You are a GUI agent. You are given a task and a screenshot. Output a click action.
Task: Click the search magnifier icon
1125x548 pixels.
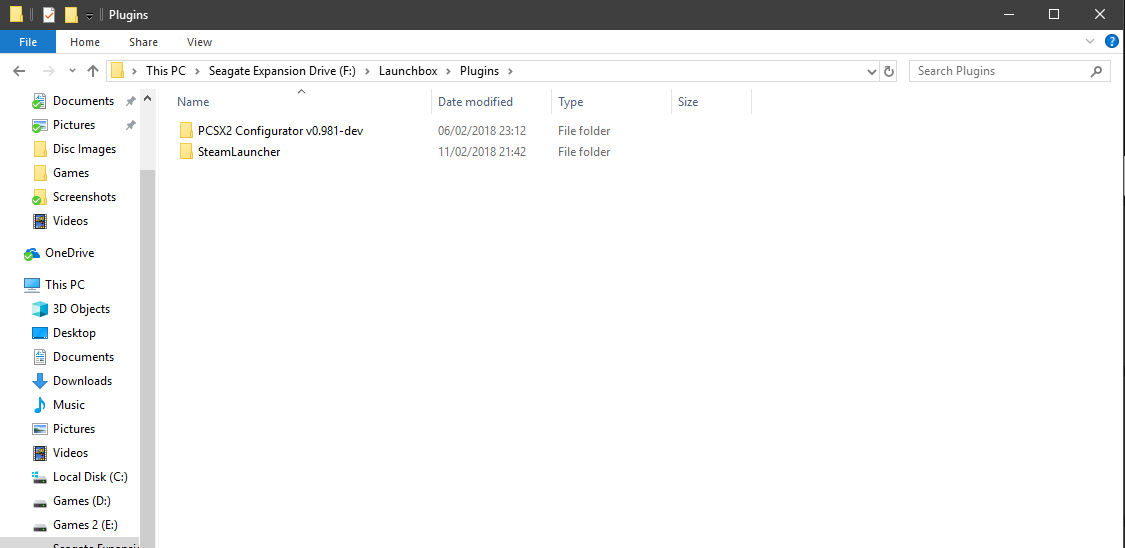1096,71
